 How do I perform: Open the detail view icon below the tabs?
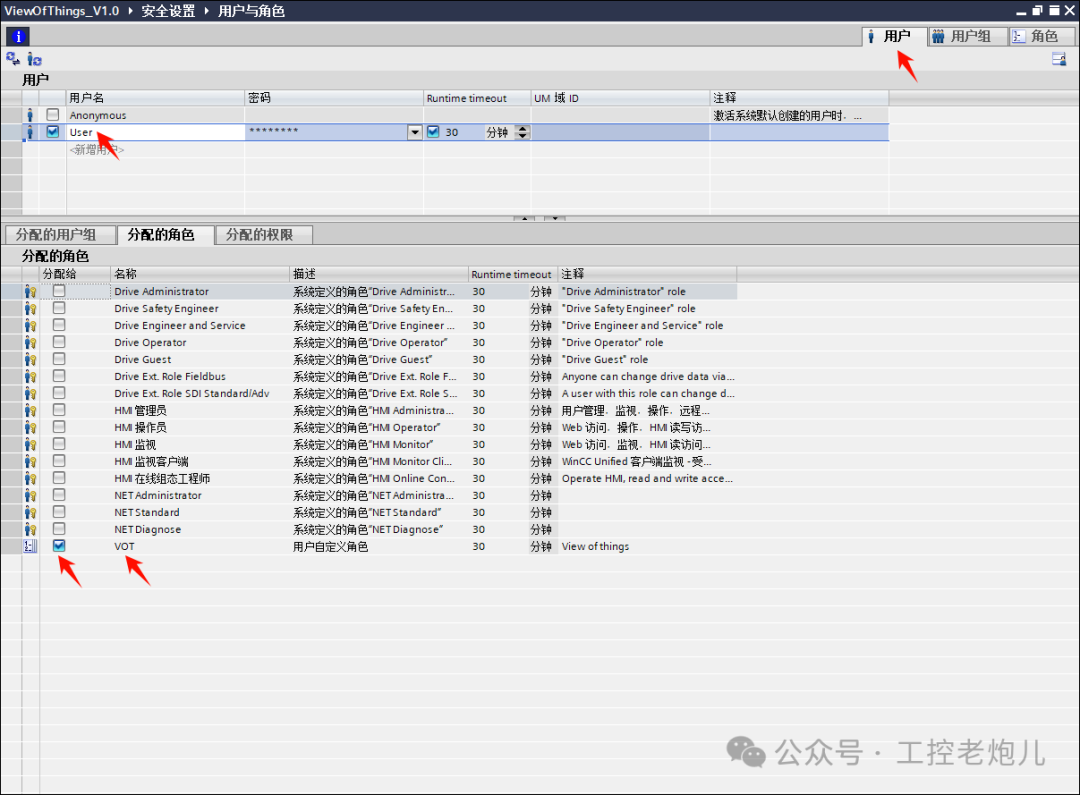1059,59
